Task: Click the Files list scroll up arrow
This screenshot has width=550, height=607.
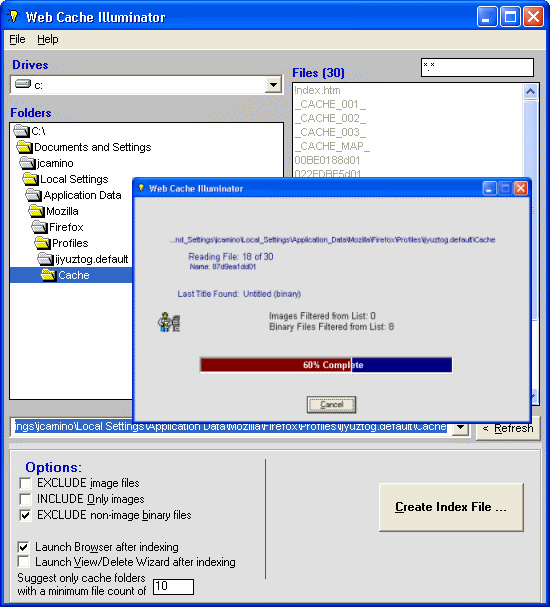Action: [x=530, y=91]
